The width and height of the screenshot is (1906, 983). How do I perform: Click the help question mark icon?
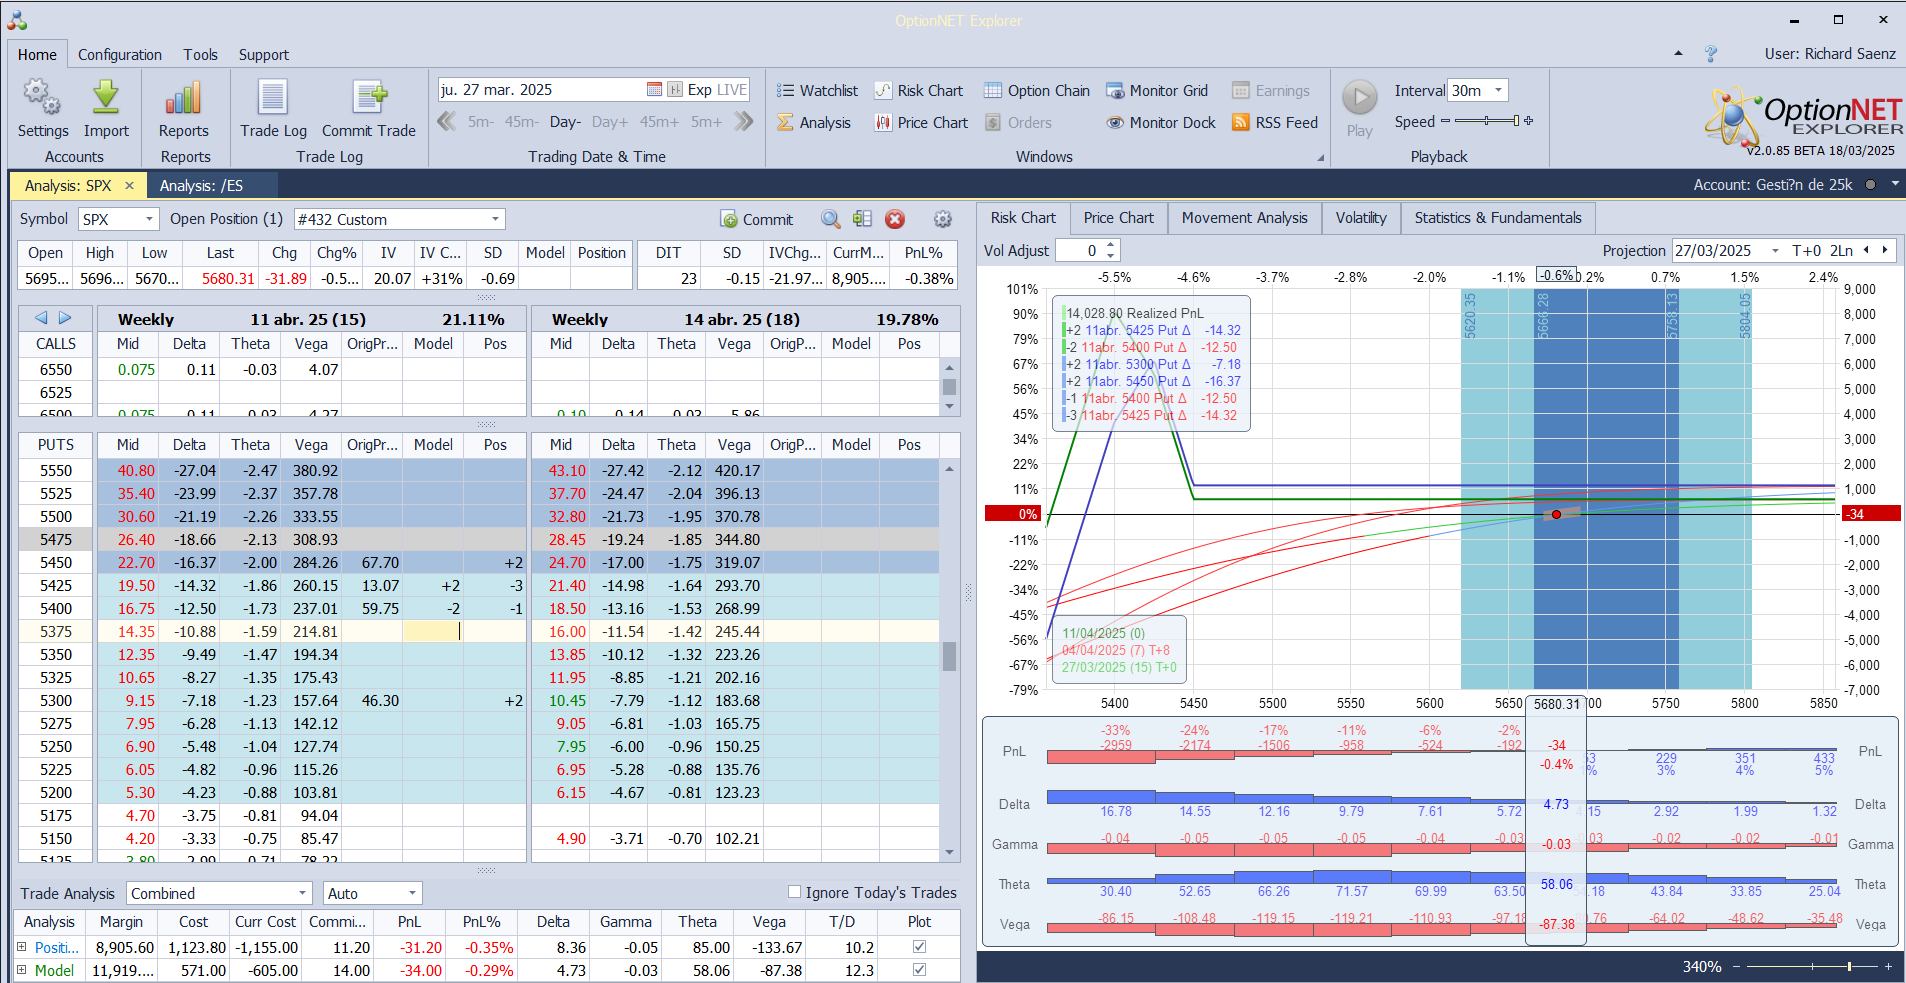pos(1711,54)
